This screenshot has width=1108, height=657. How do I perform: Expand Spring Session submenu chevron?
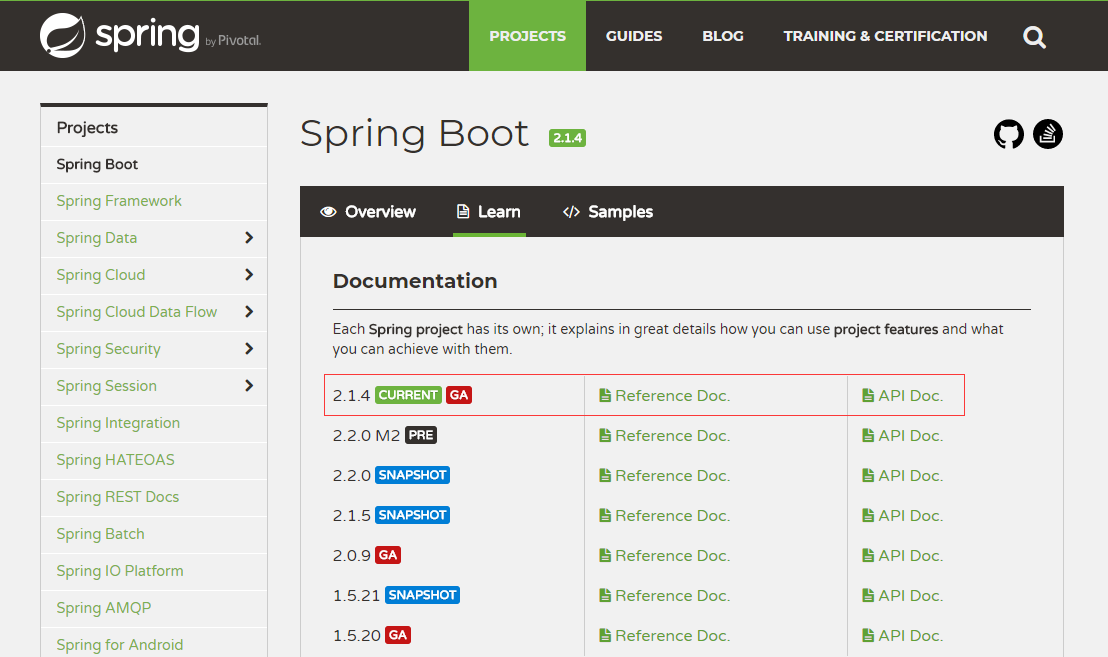point(249,386)
